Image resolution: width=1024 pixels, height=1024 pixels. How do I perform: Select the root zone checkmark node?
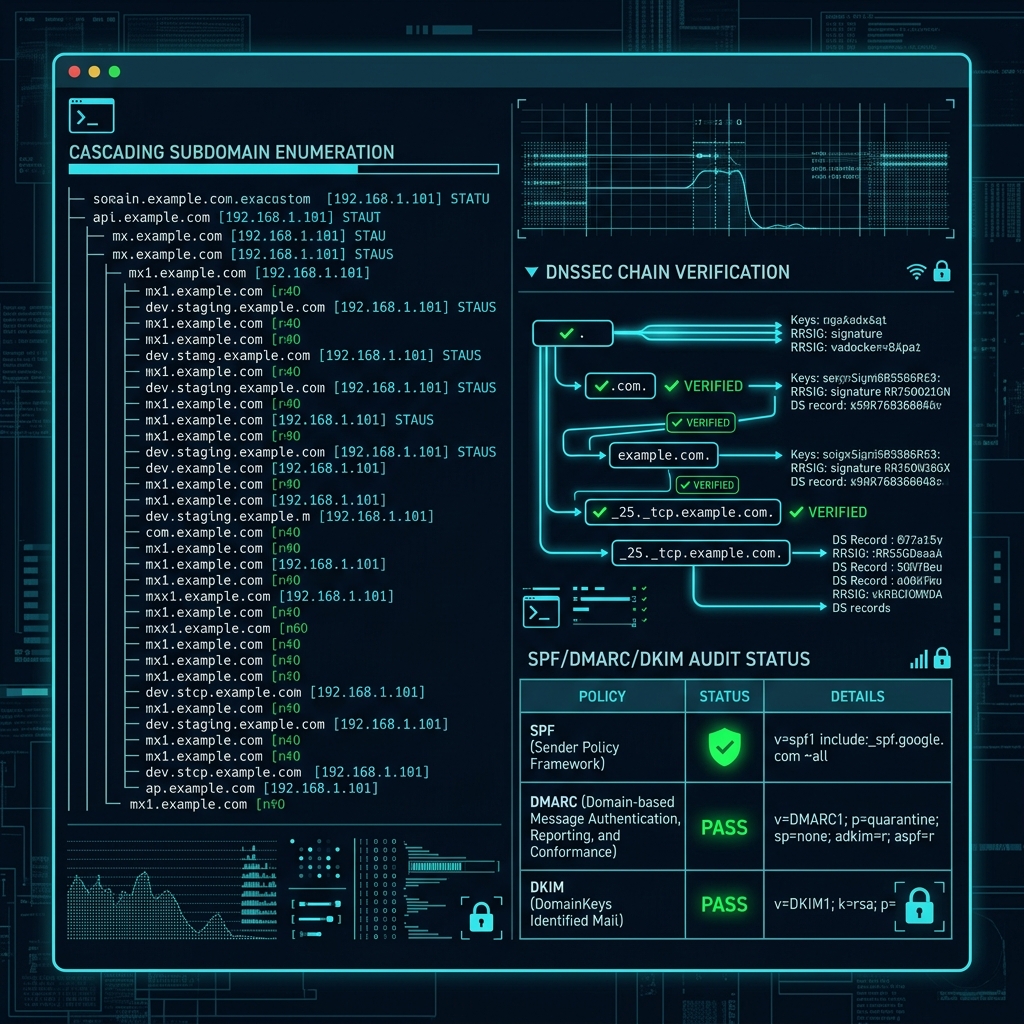[x=573, y=333]
